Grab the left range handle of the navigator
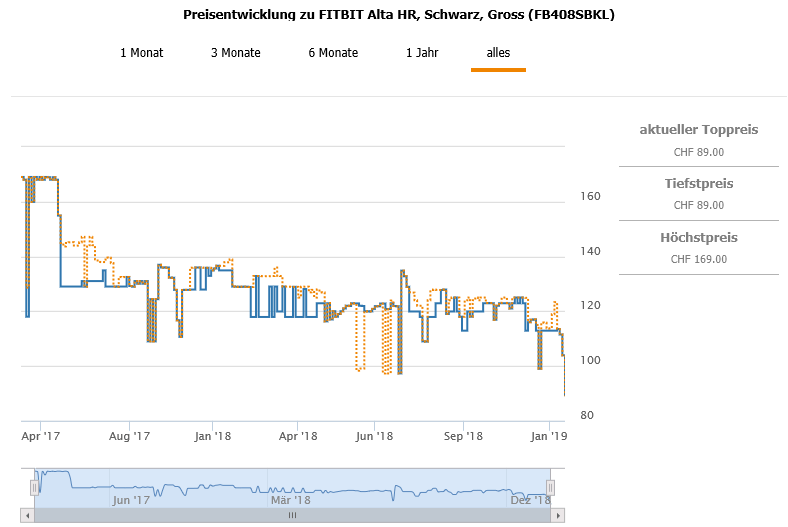788x527 pixels. 34,487
